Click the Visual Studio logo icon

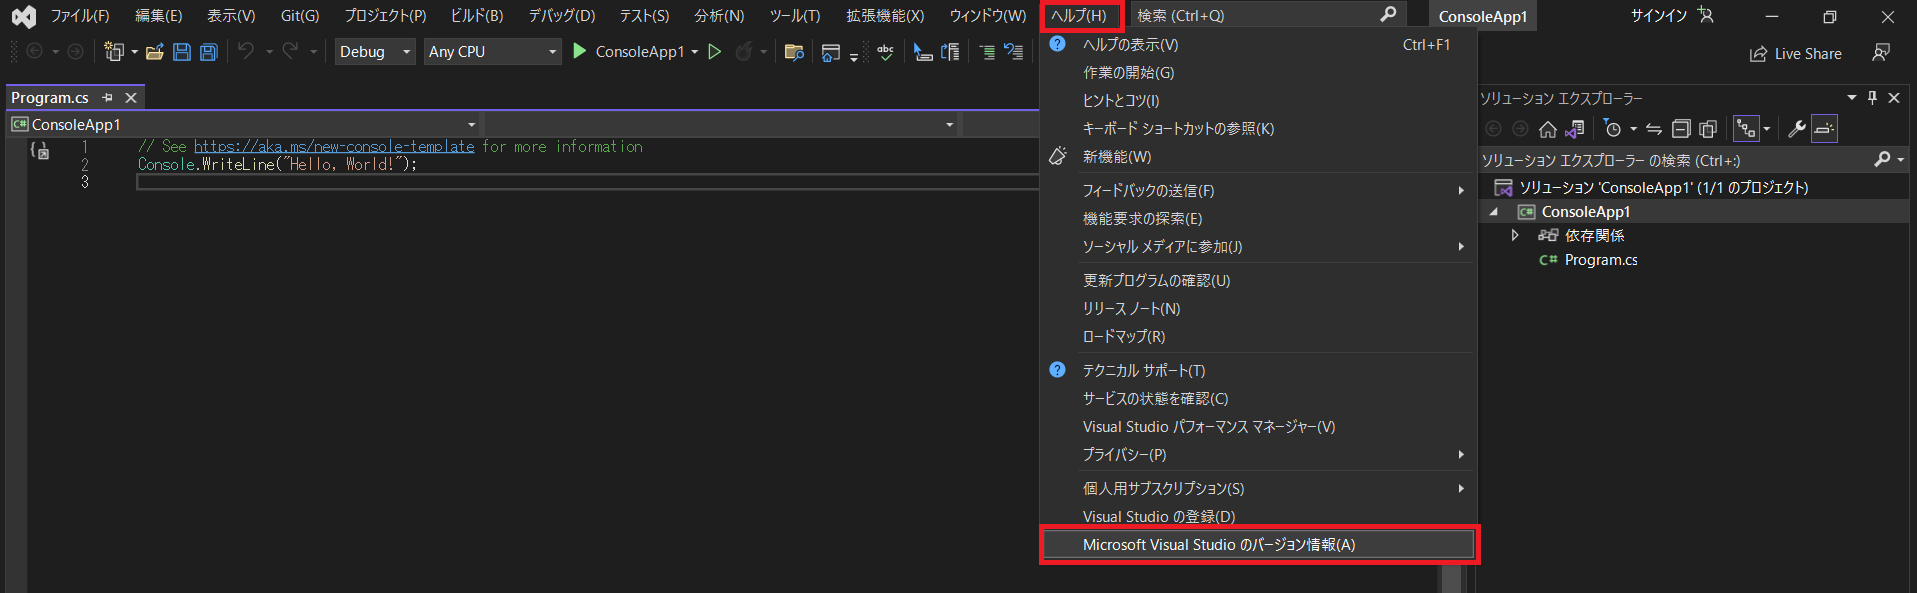coord(23,16)
